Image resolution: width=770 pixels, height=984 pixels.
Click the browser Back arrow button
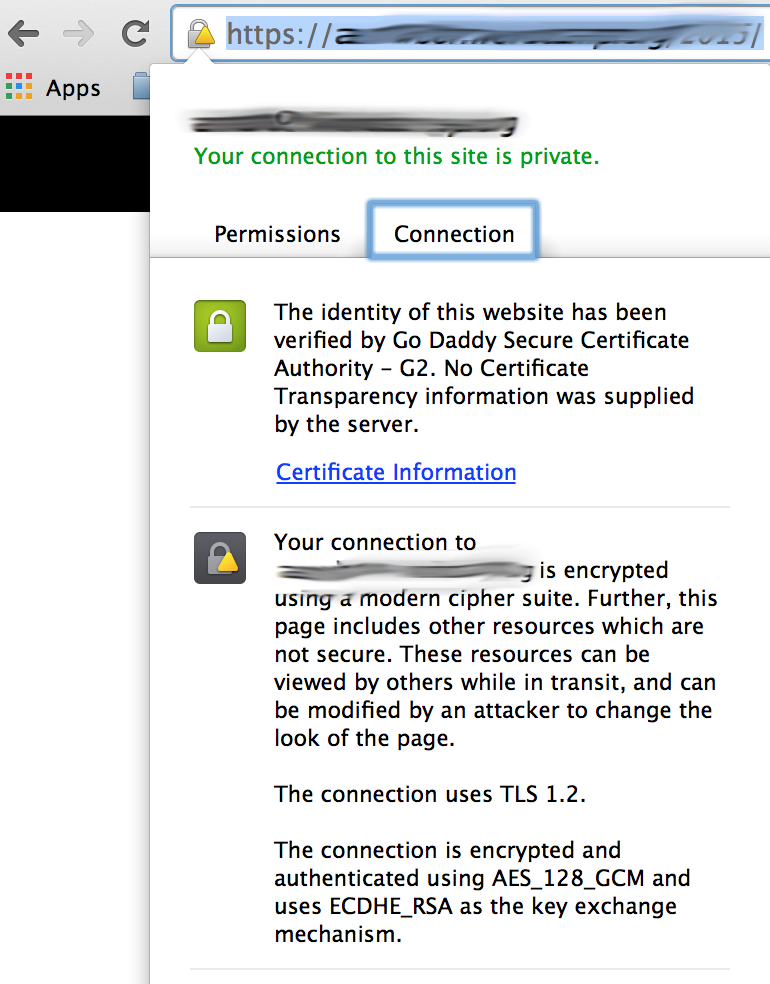24,34
